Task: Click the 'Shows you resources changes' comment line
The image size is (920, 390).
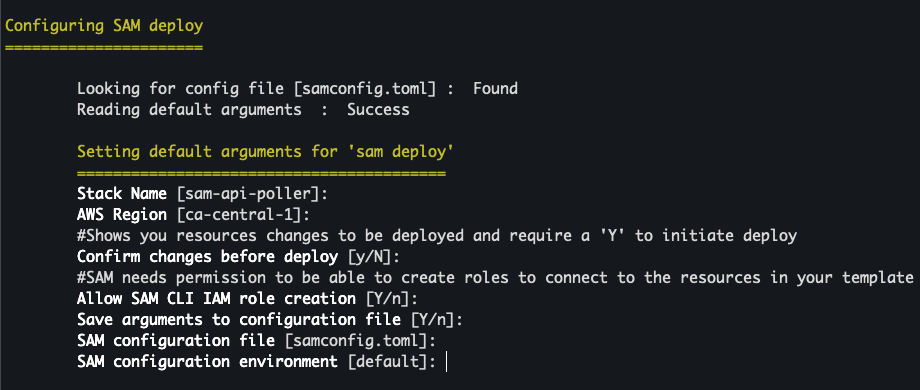Action: [x=437, y=236]
